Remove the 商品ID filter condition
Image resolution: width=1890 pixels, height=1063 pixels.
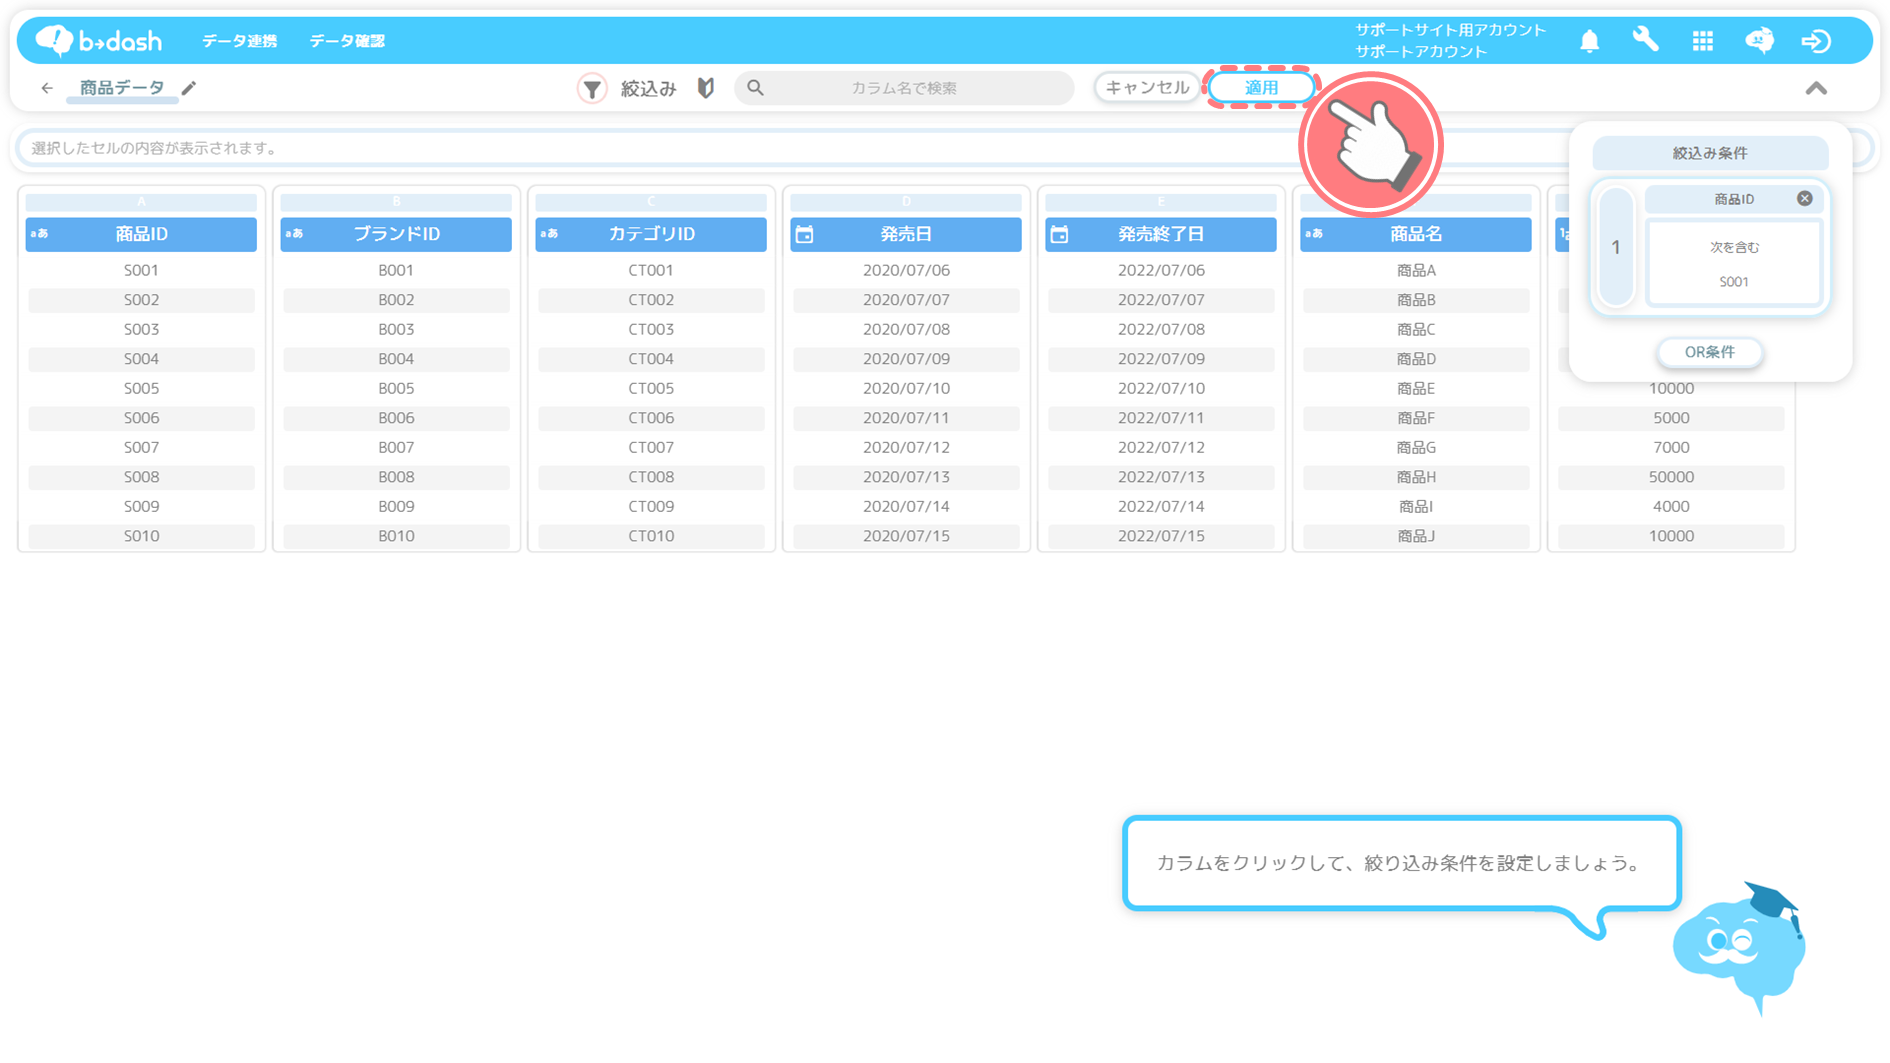pyautogui.click(x=1804, y=199)
